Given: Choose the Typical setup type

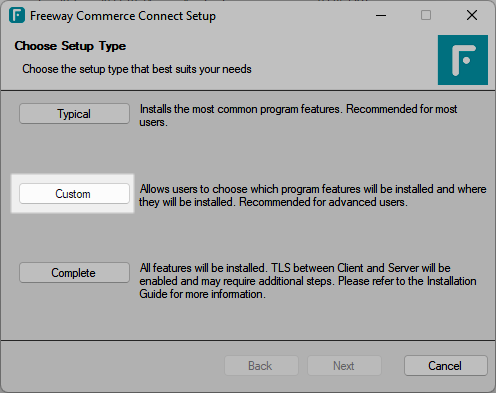Looking at the screenshot, I should pos(74,114).
